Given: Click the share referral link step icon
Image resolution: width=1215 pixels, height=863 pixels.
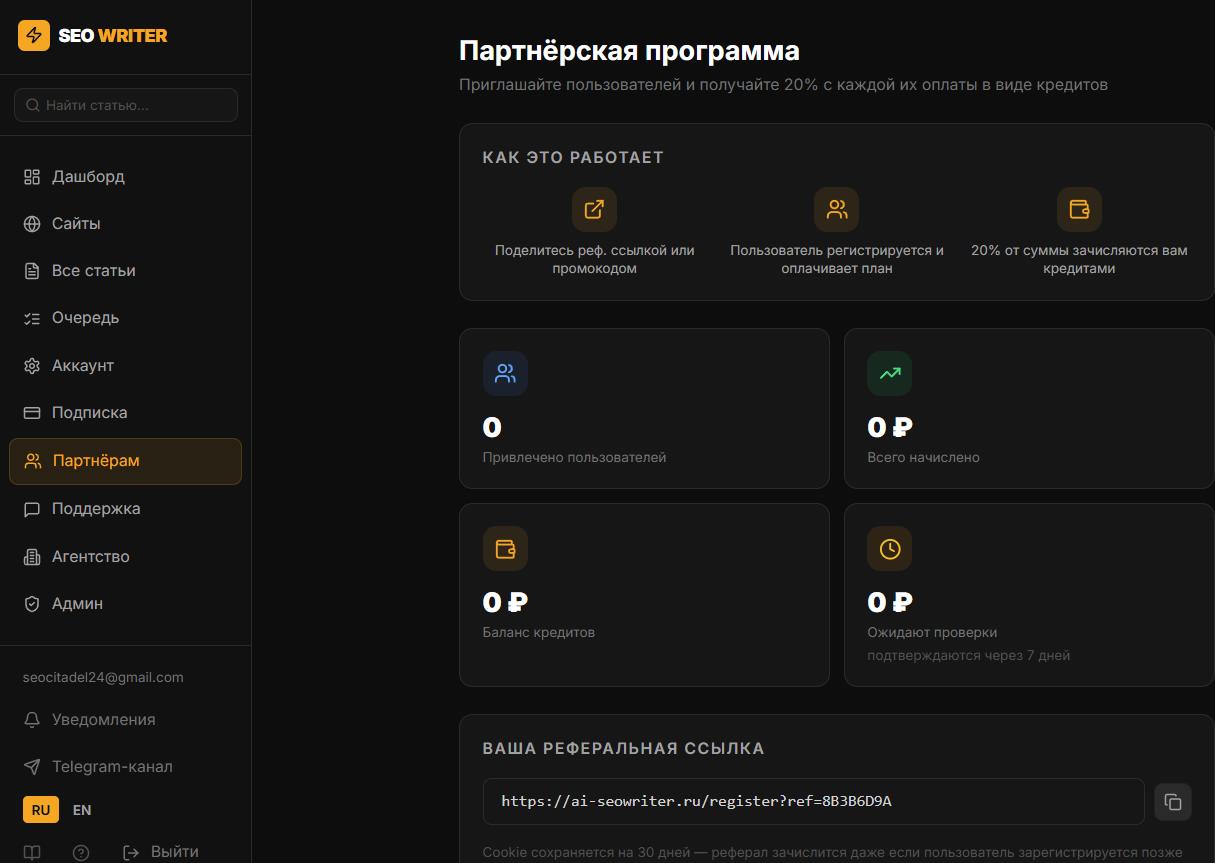Looking at the screenshot, I should tap(594, 209).
